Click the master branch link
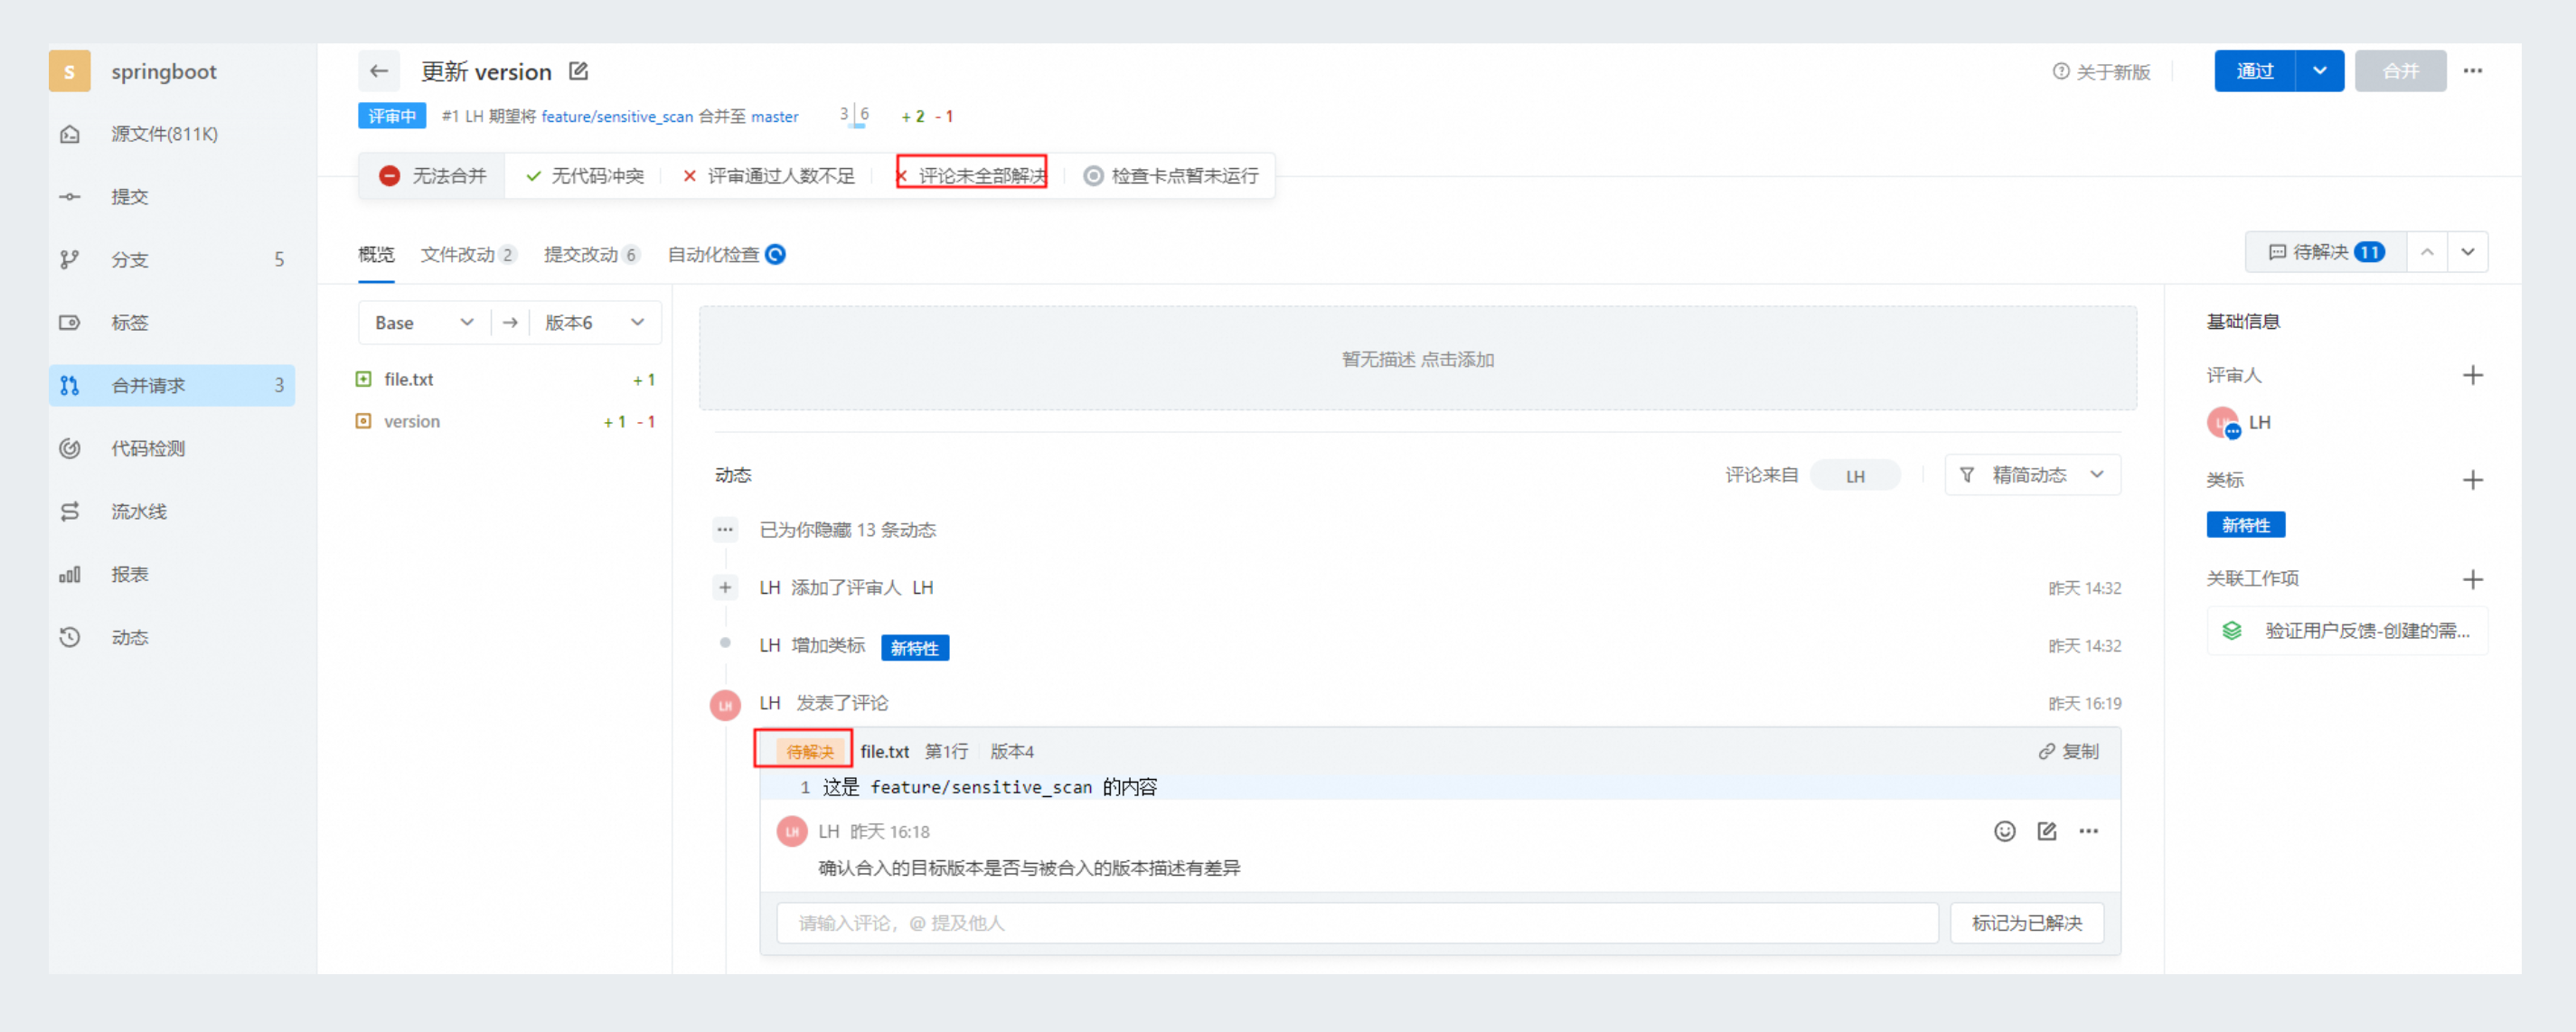Image resolution: width=2576 pixels, height=1032 pixels. click(775, 117)
